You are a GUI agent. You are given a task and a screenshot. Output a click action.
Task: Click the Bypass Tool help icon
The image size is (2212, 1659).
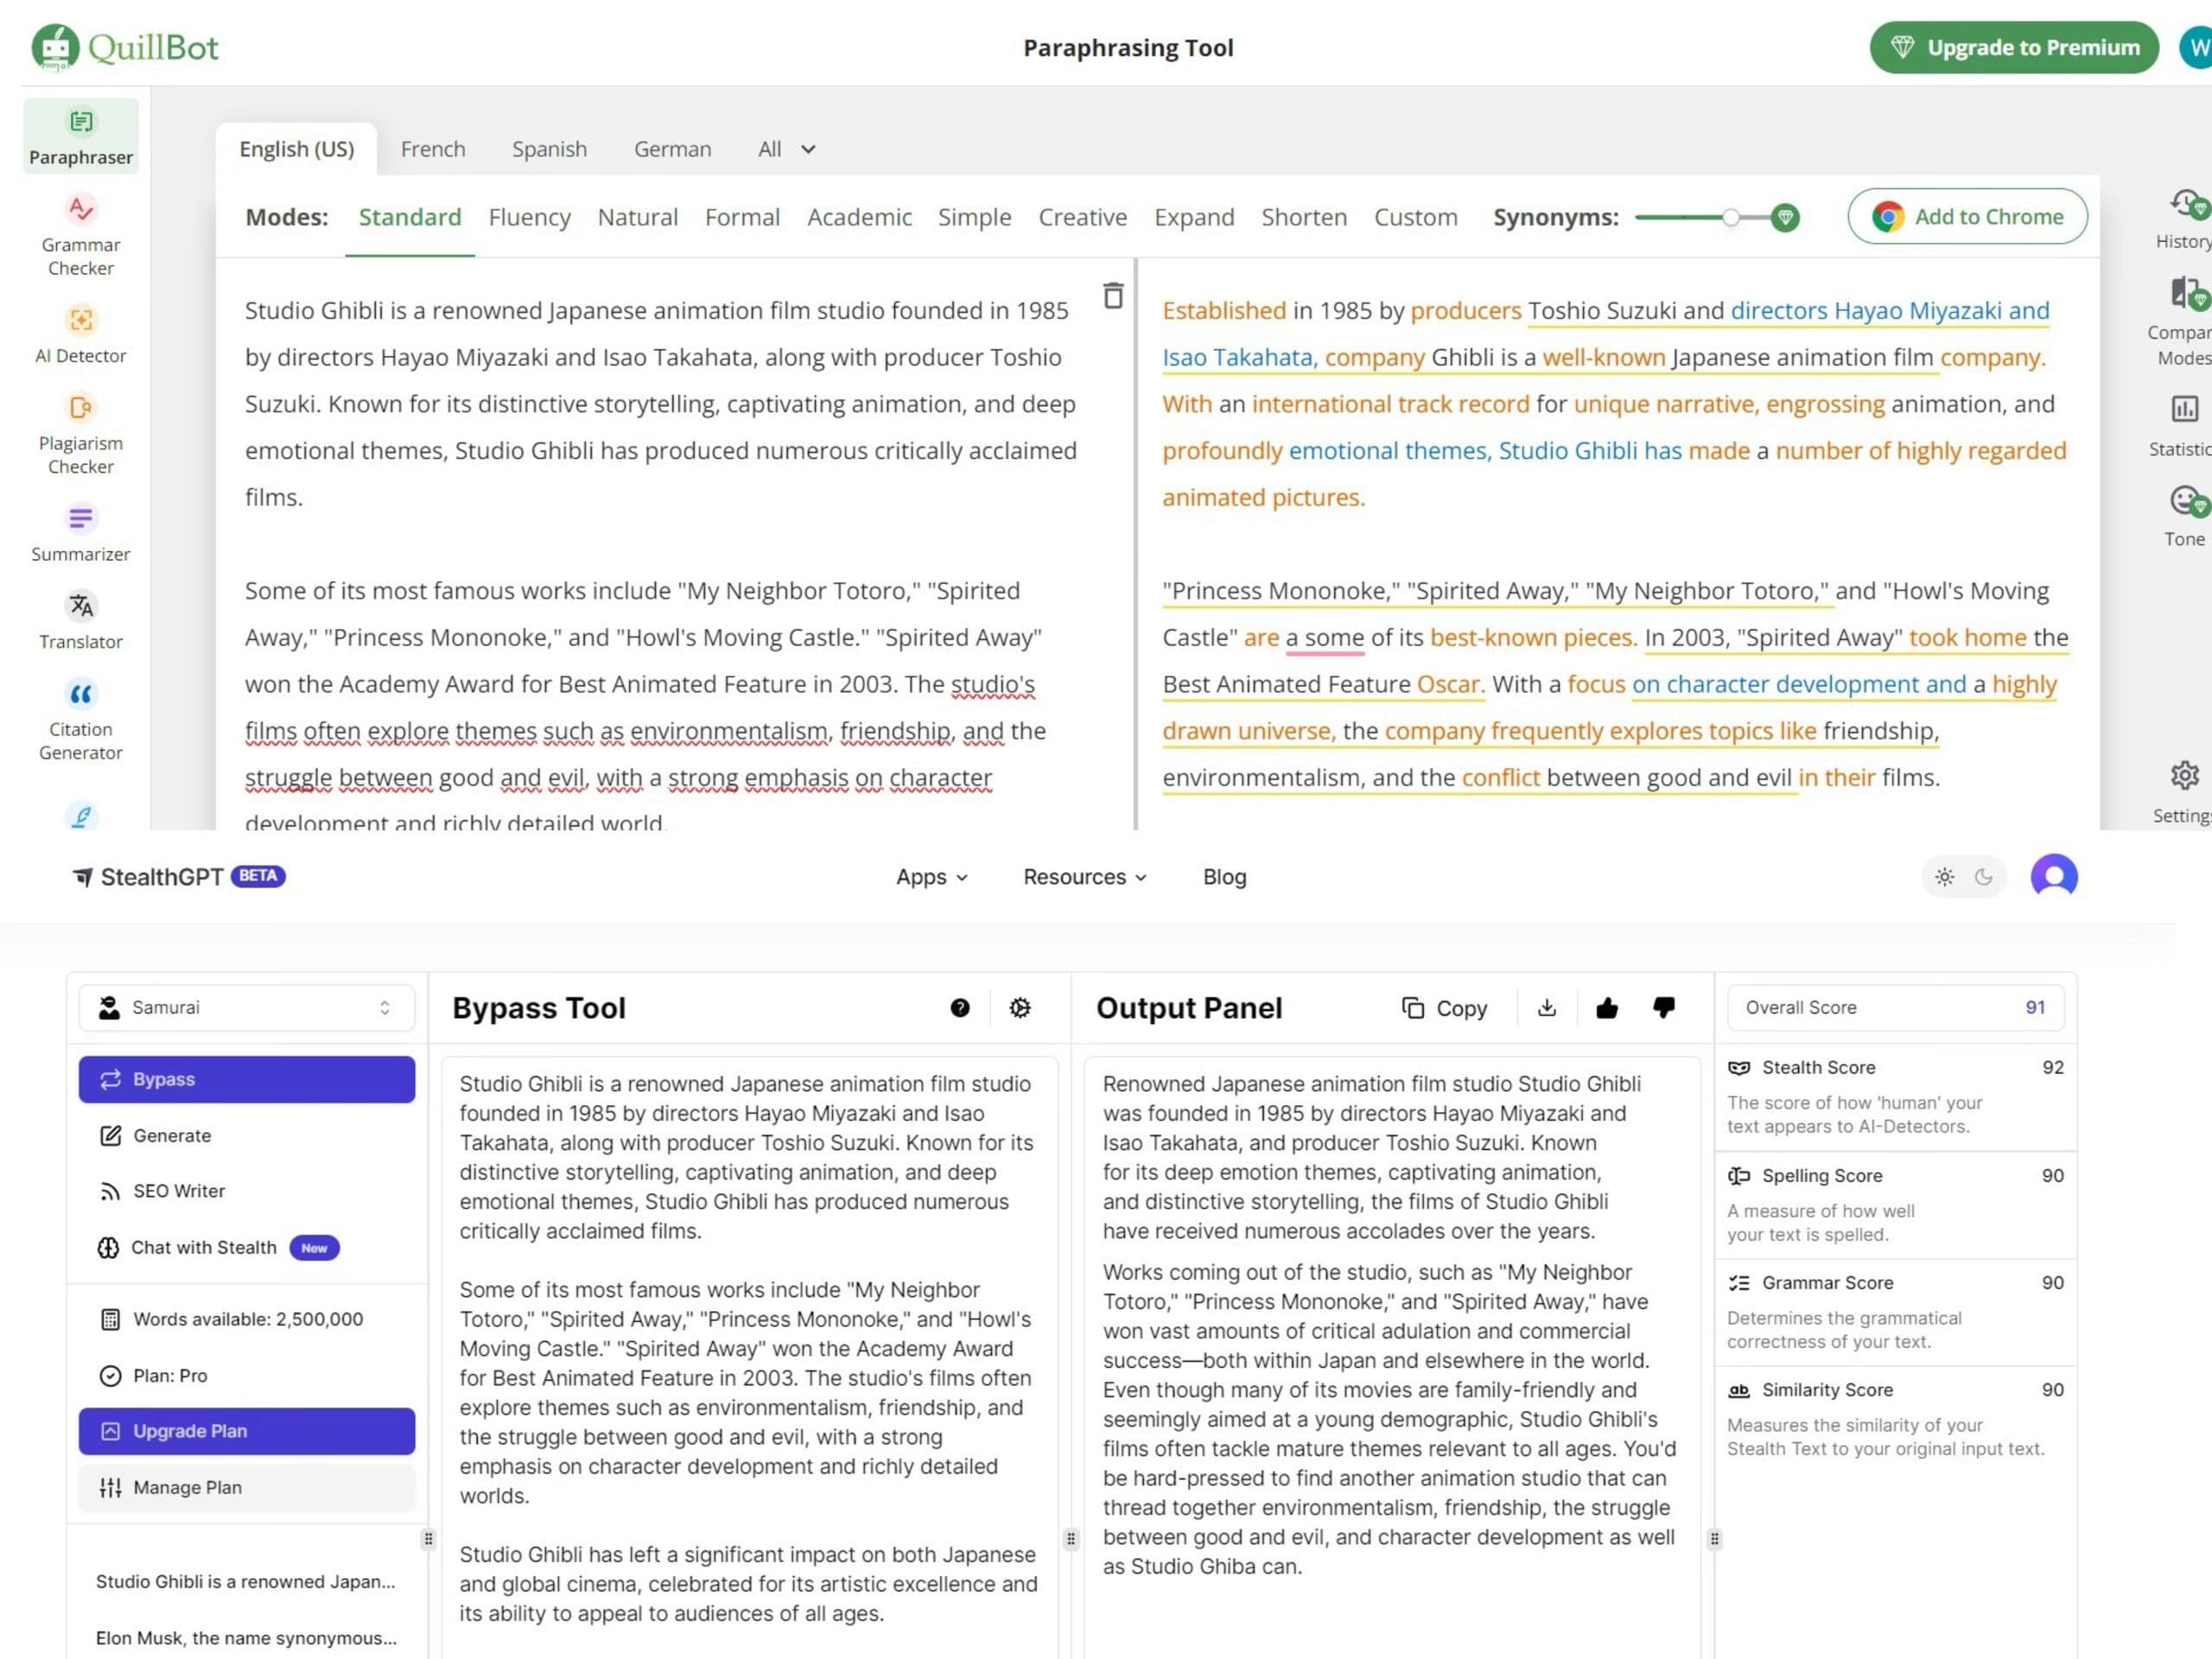tap(959, 1007)
